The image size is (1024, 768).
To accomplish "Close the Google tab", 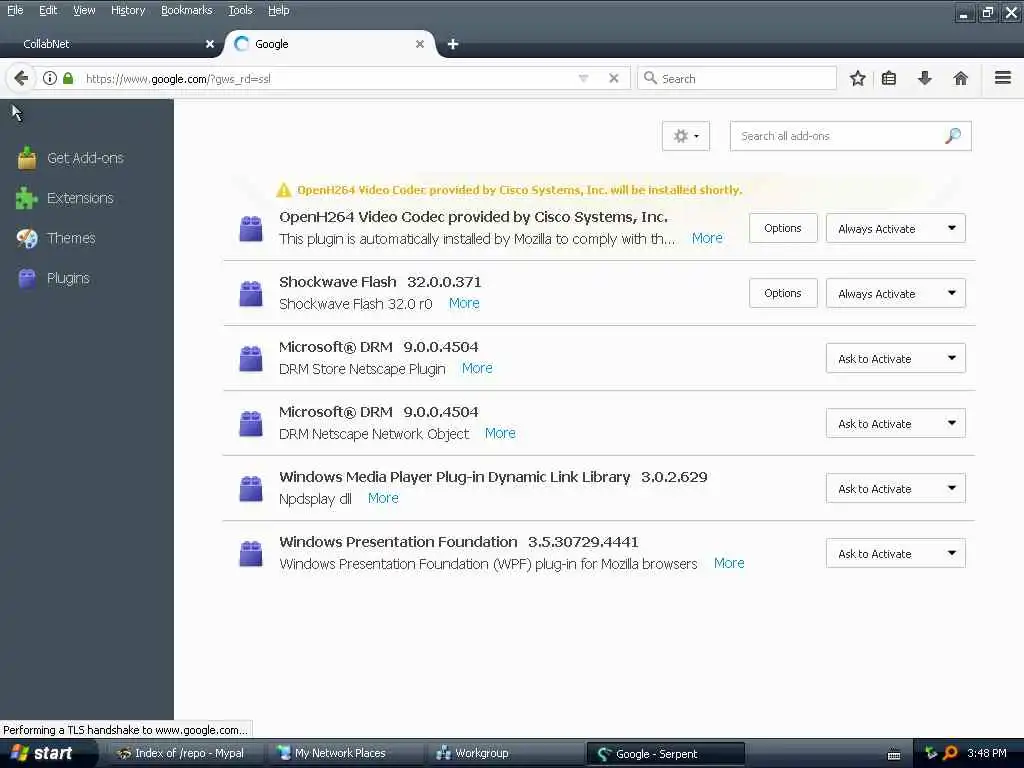I will pos(420,44).
